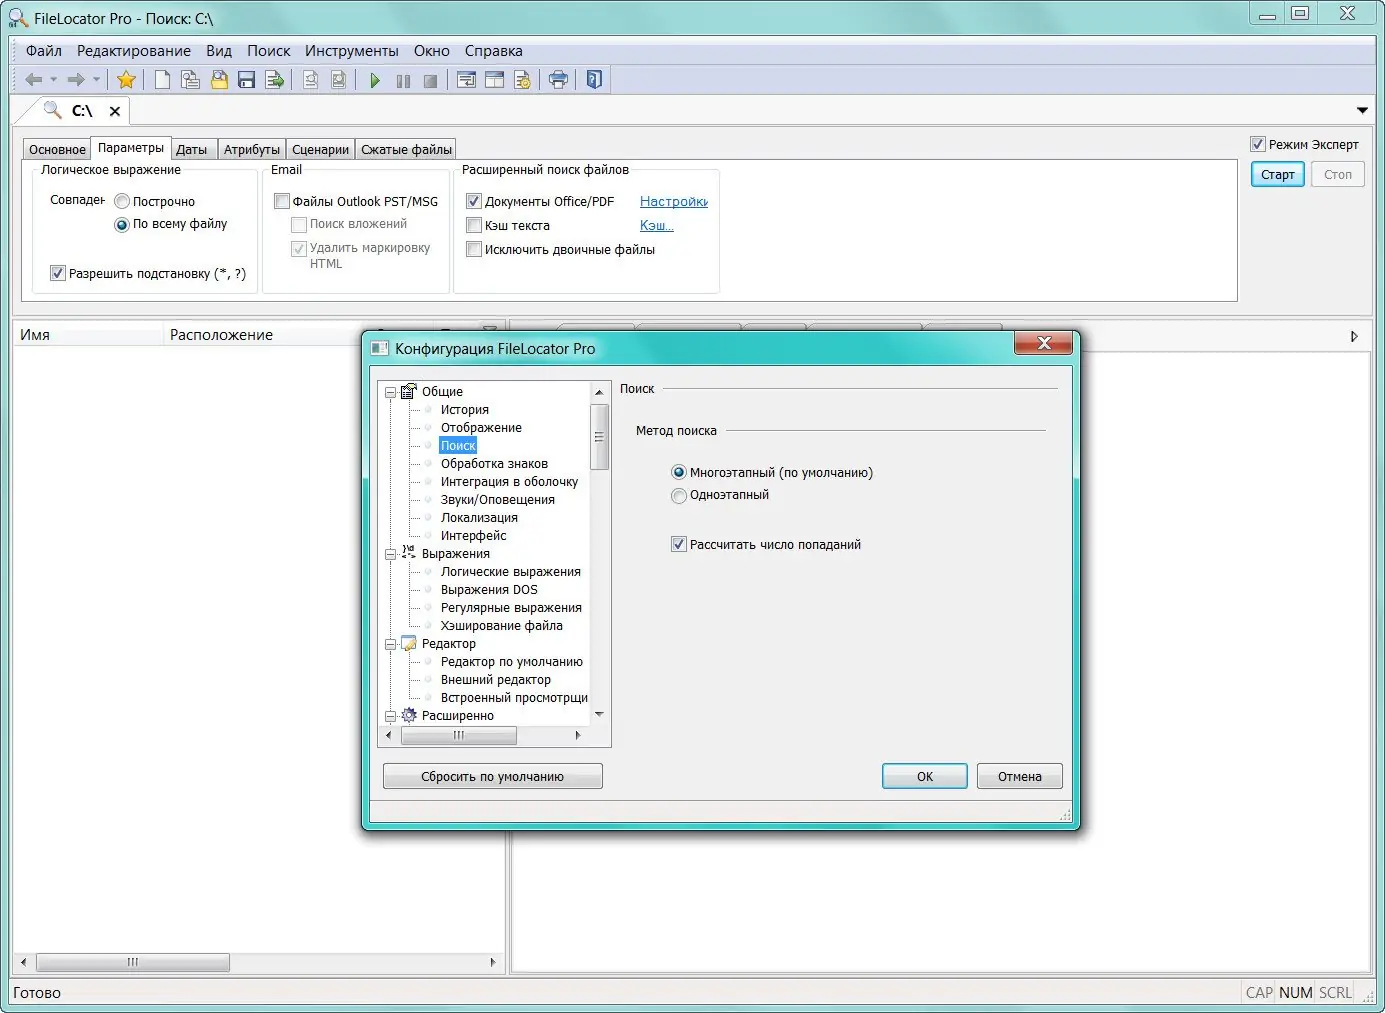Select По всему файлу radio button
The image size is (1385, 1013).
122,225
